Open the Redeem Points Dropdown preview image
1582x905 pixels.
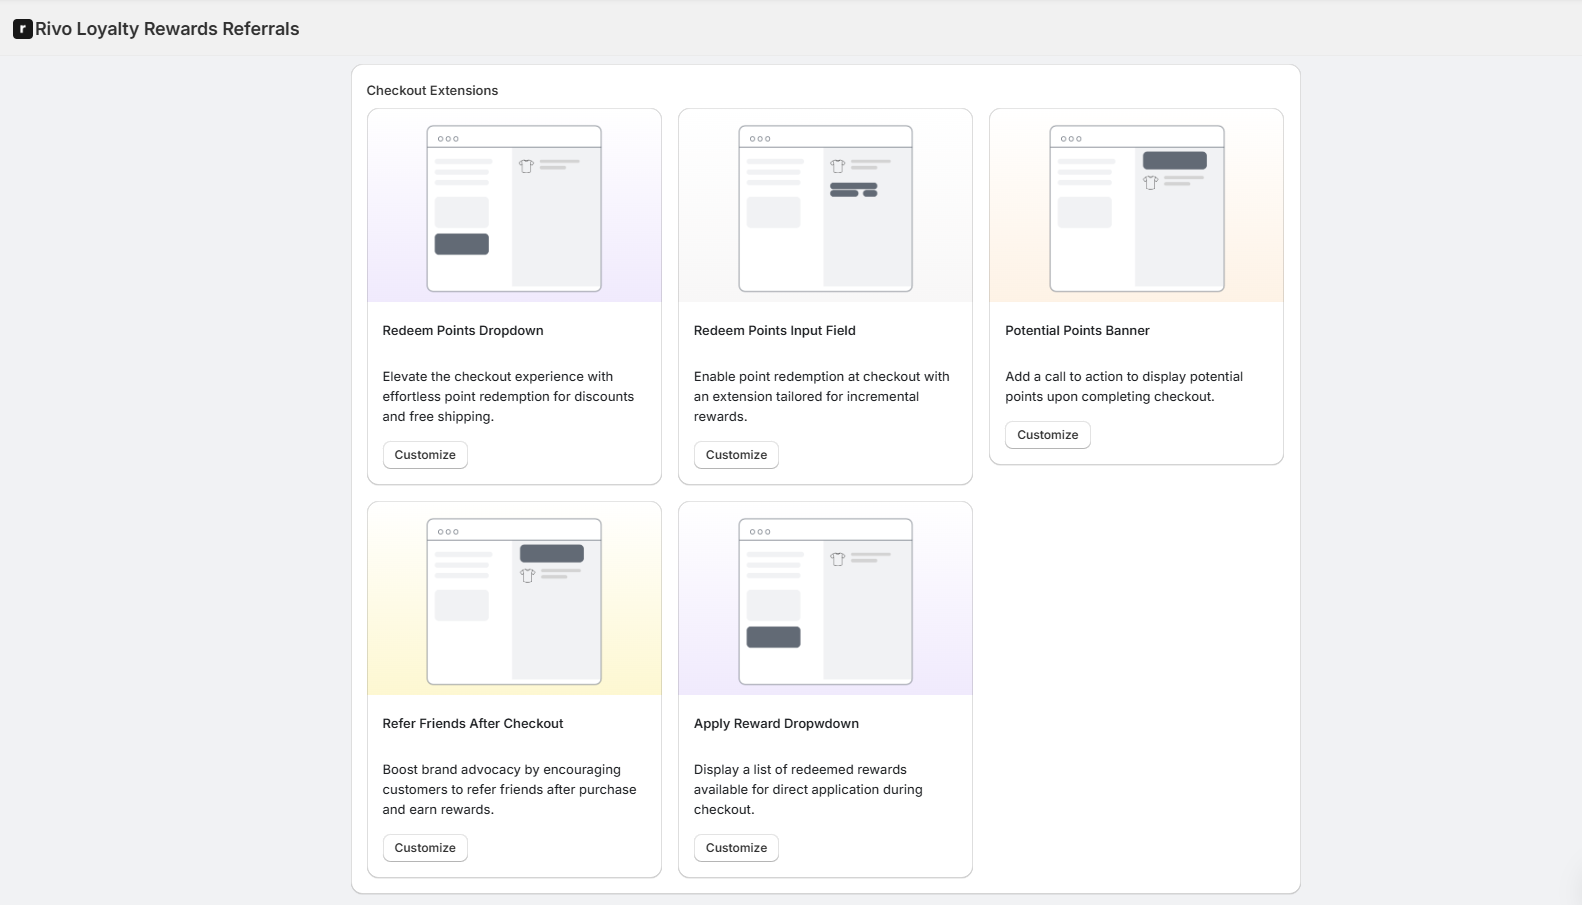coord(514,206)
